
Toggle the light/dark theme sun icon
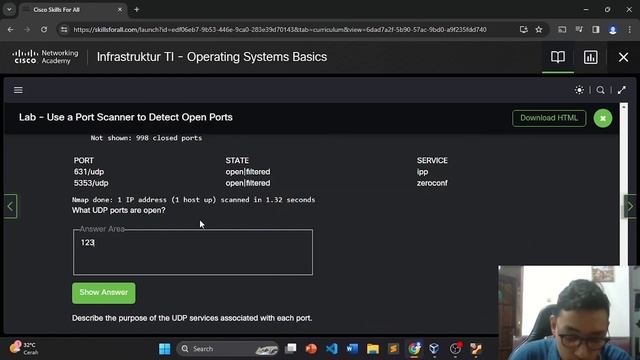(x=579, y=90)
